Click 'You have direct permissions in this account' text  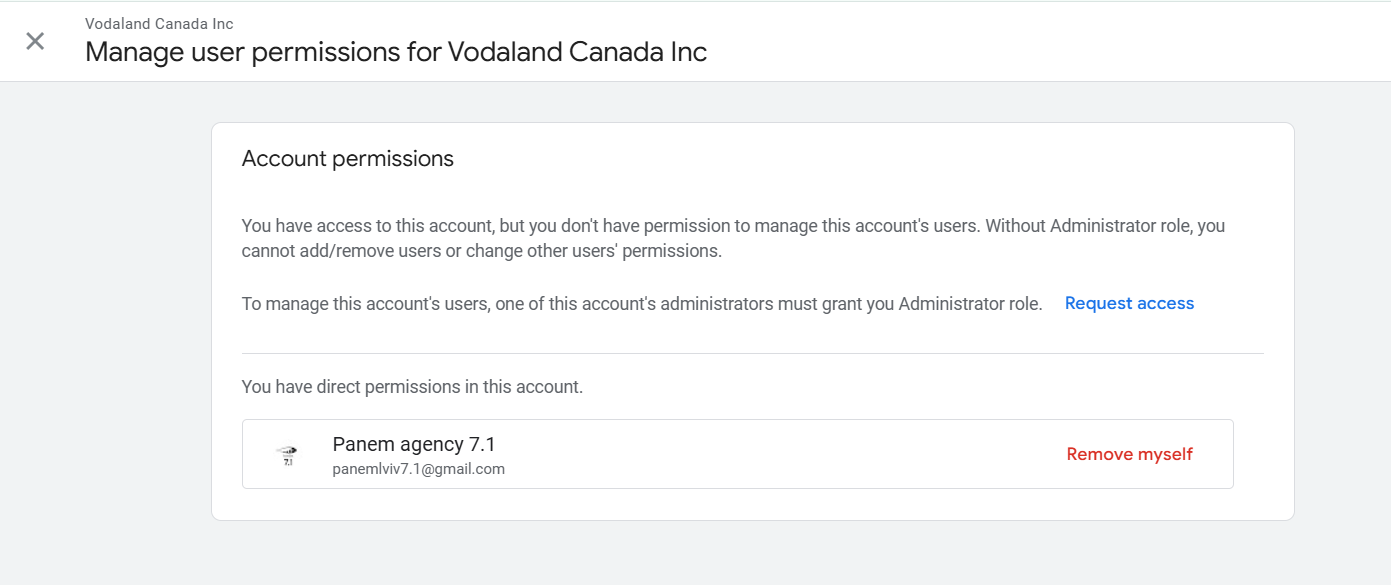(x=412, y=386)
